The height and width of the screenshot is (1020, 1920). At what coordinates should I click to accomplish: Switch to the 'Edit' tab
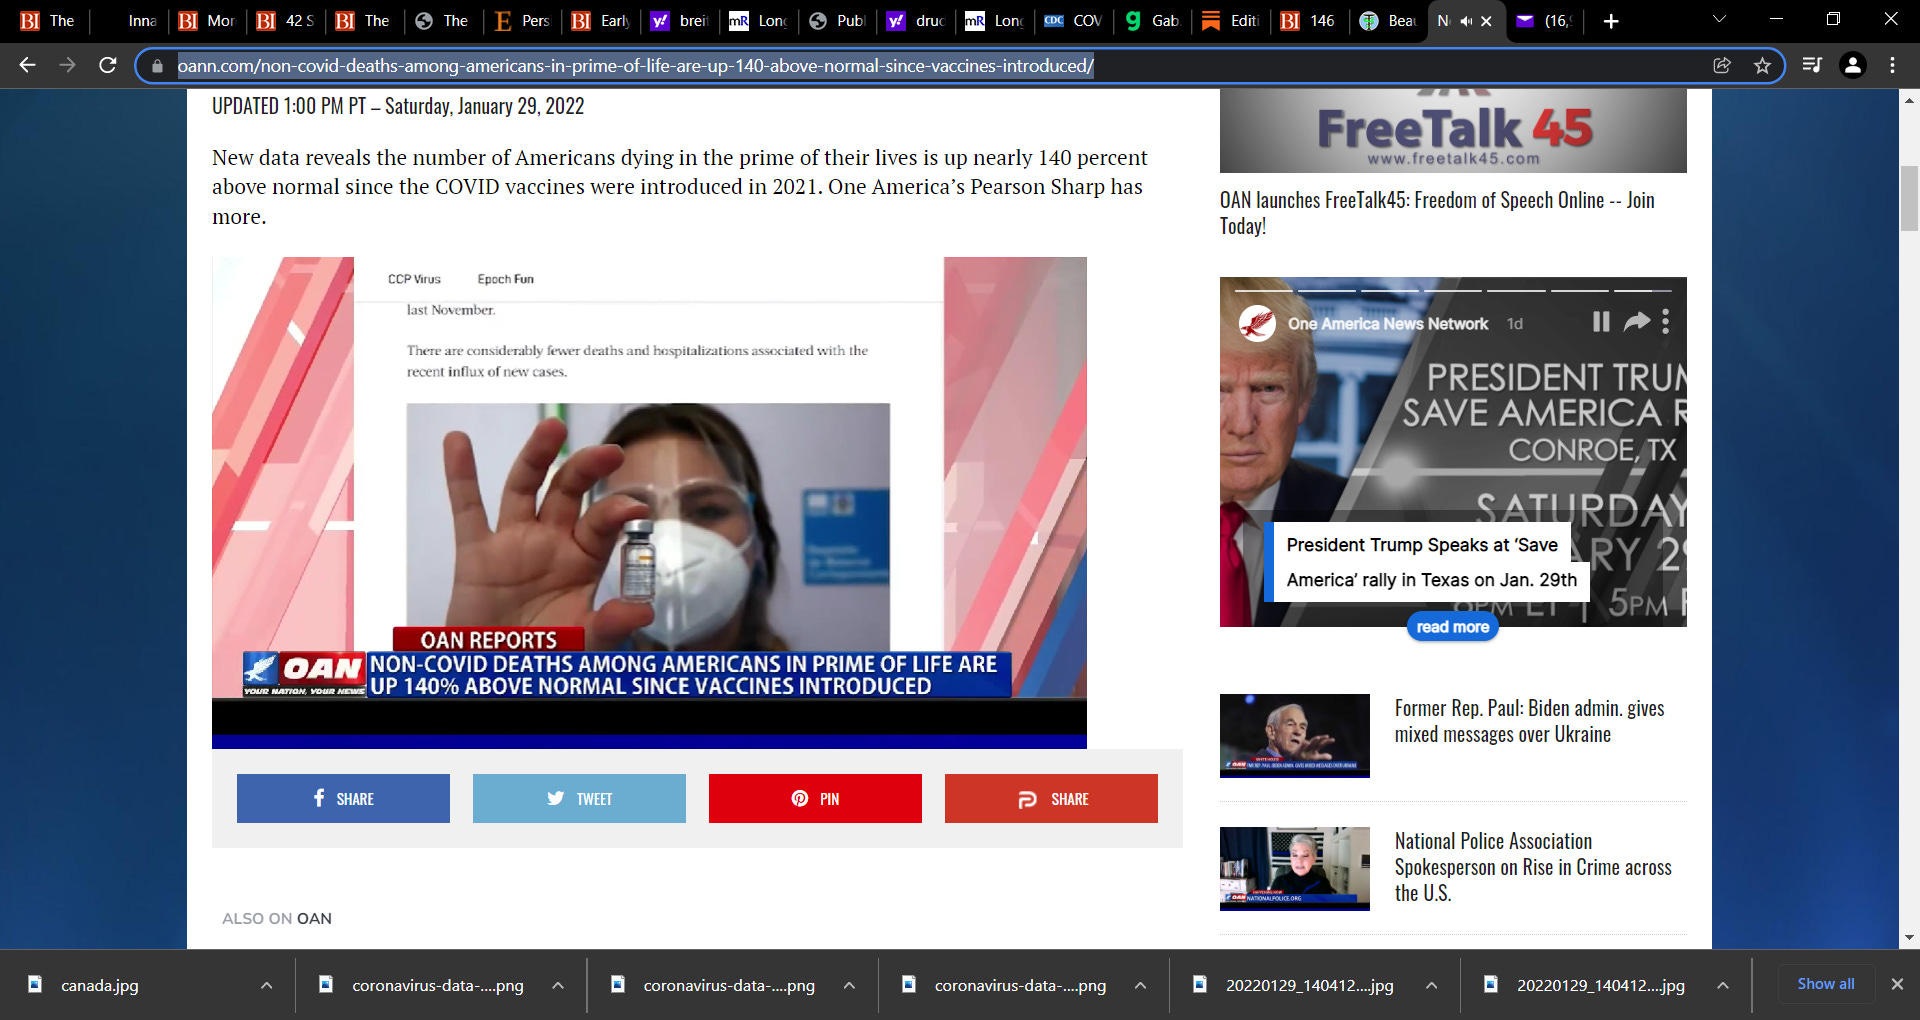(1232, 21)
